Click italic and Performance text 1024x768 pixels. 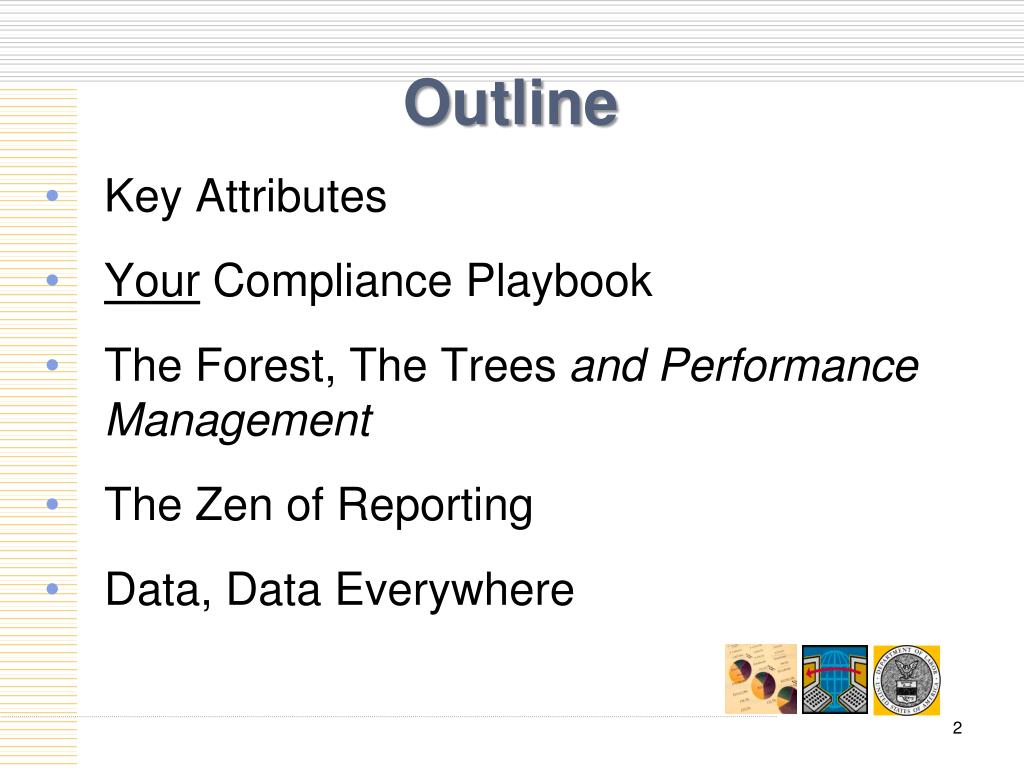(744, 366)
